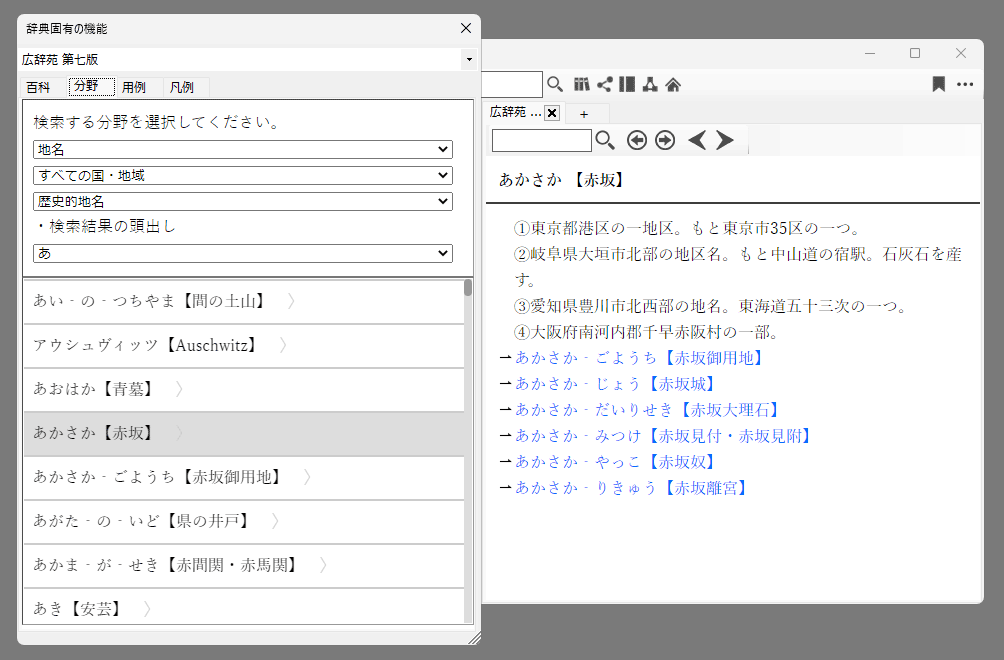
Task: Switch to the 百科 tab
Action: (39, 87)
